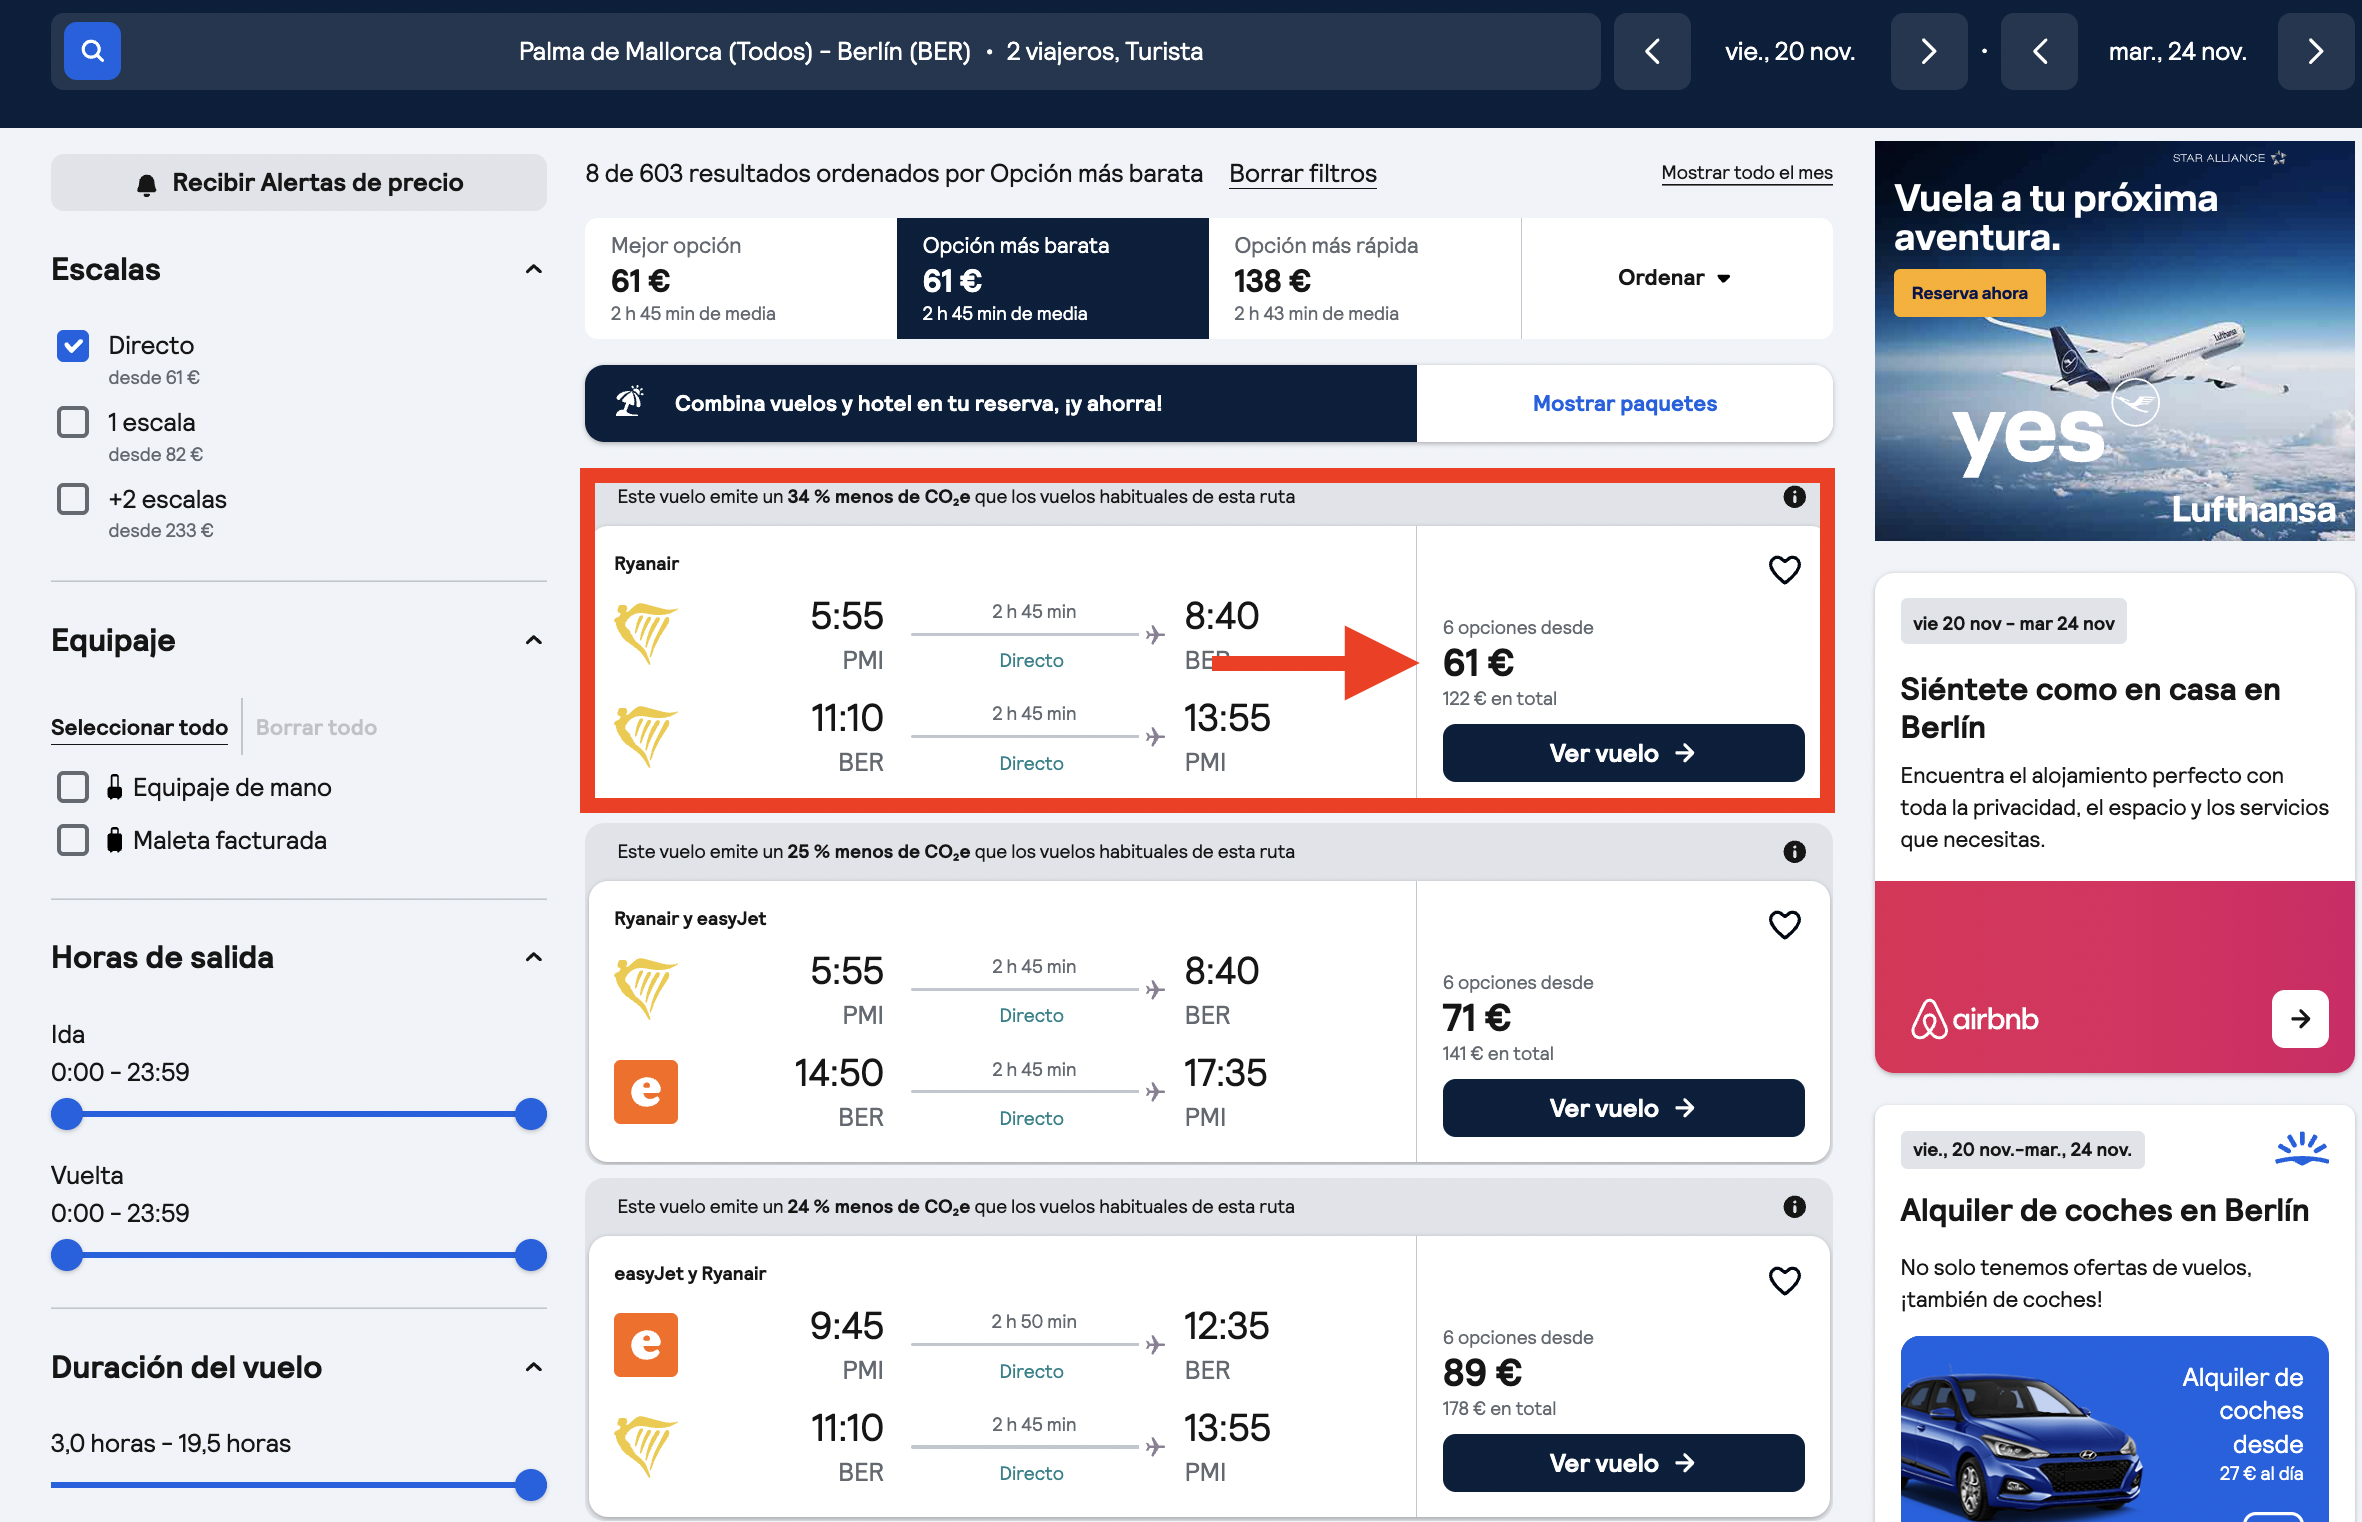Select the Mejor opción tab

741,278
